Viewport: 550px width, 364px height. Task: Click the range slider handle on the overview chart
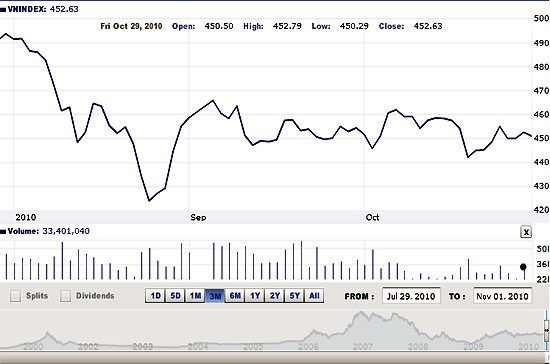(546, 330)
